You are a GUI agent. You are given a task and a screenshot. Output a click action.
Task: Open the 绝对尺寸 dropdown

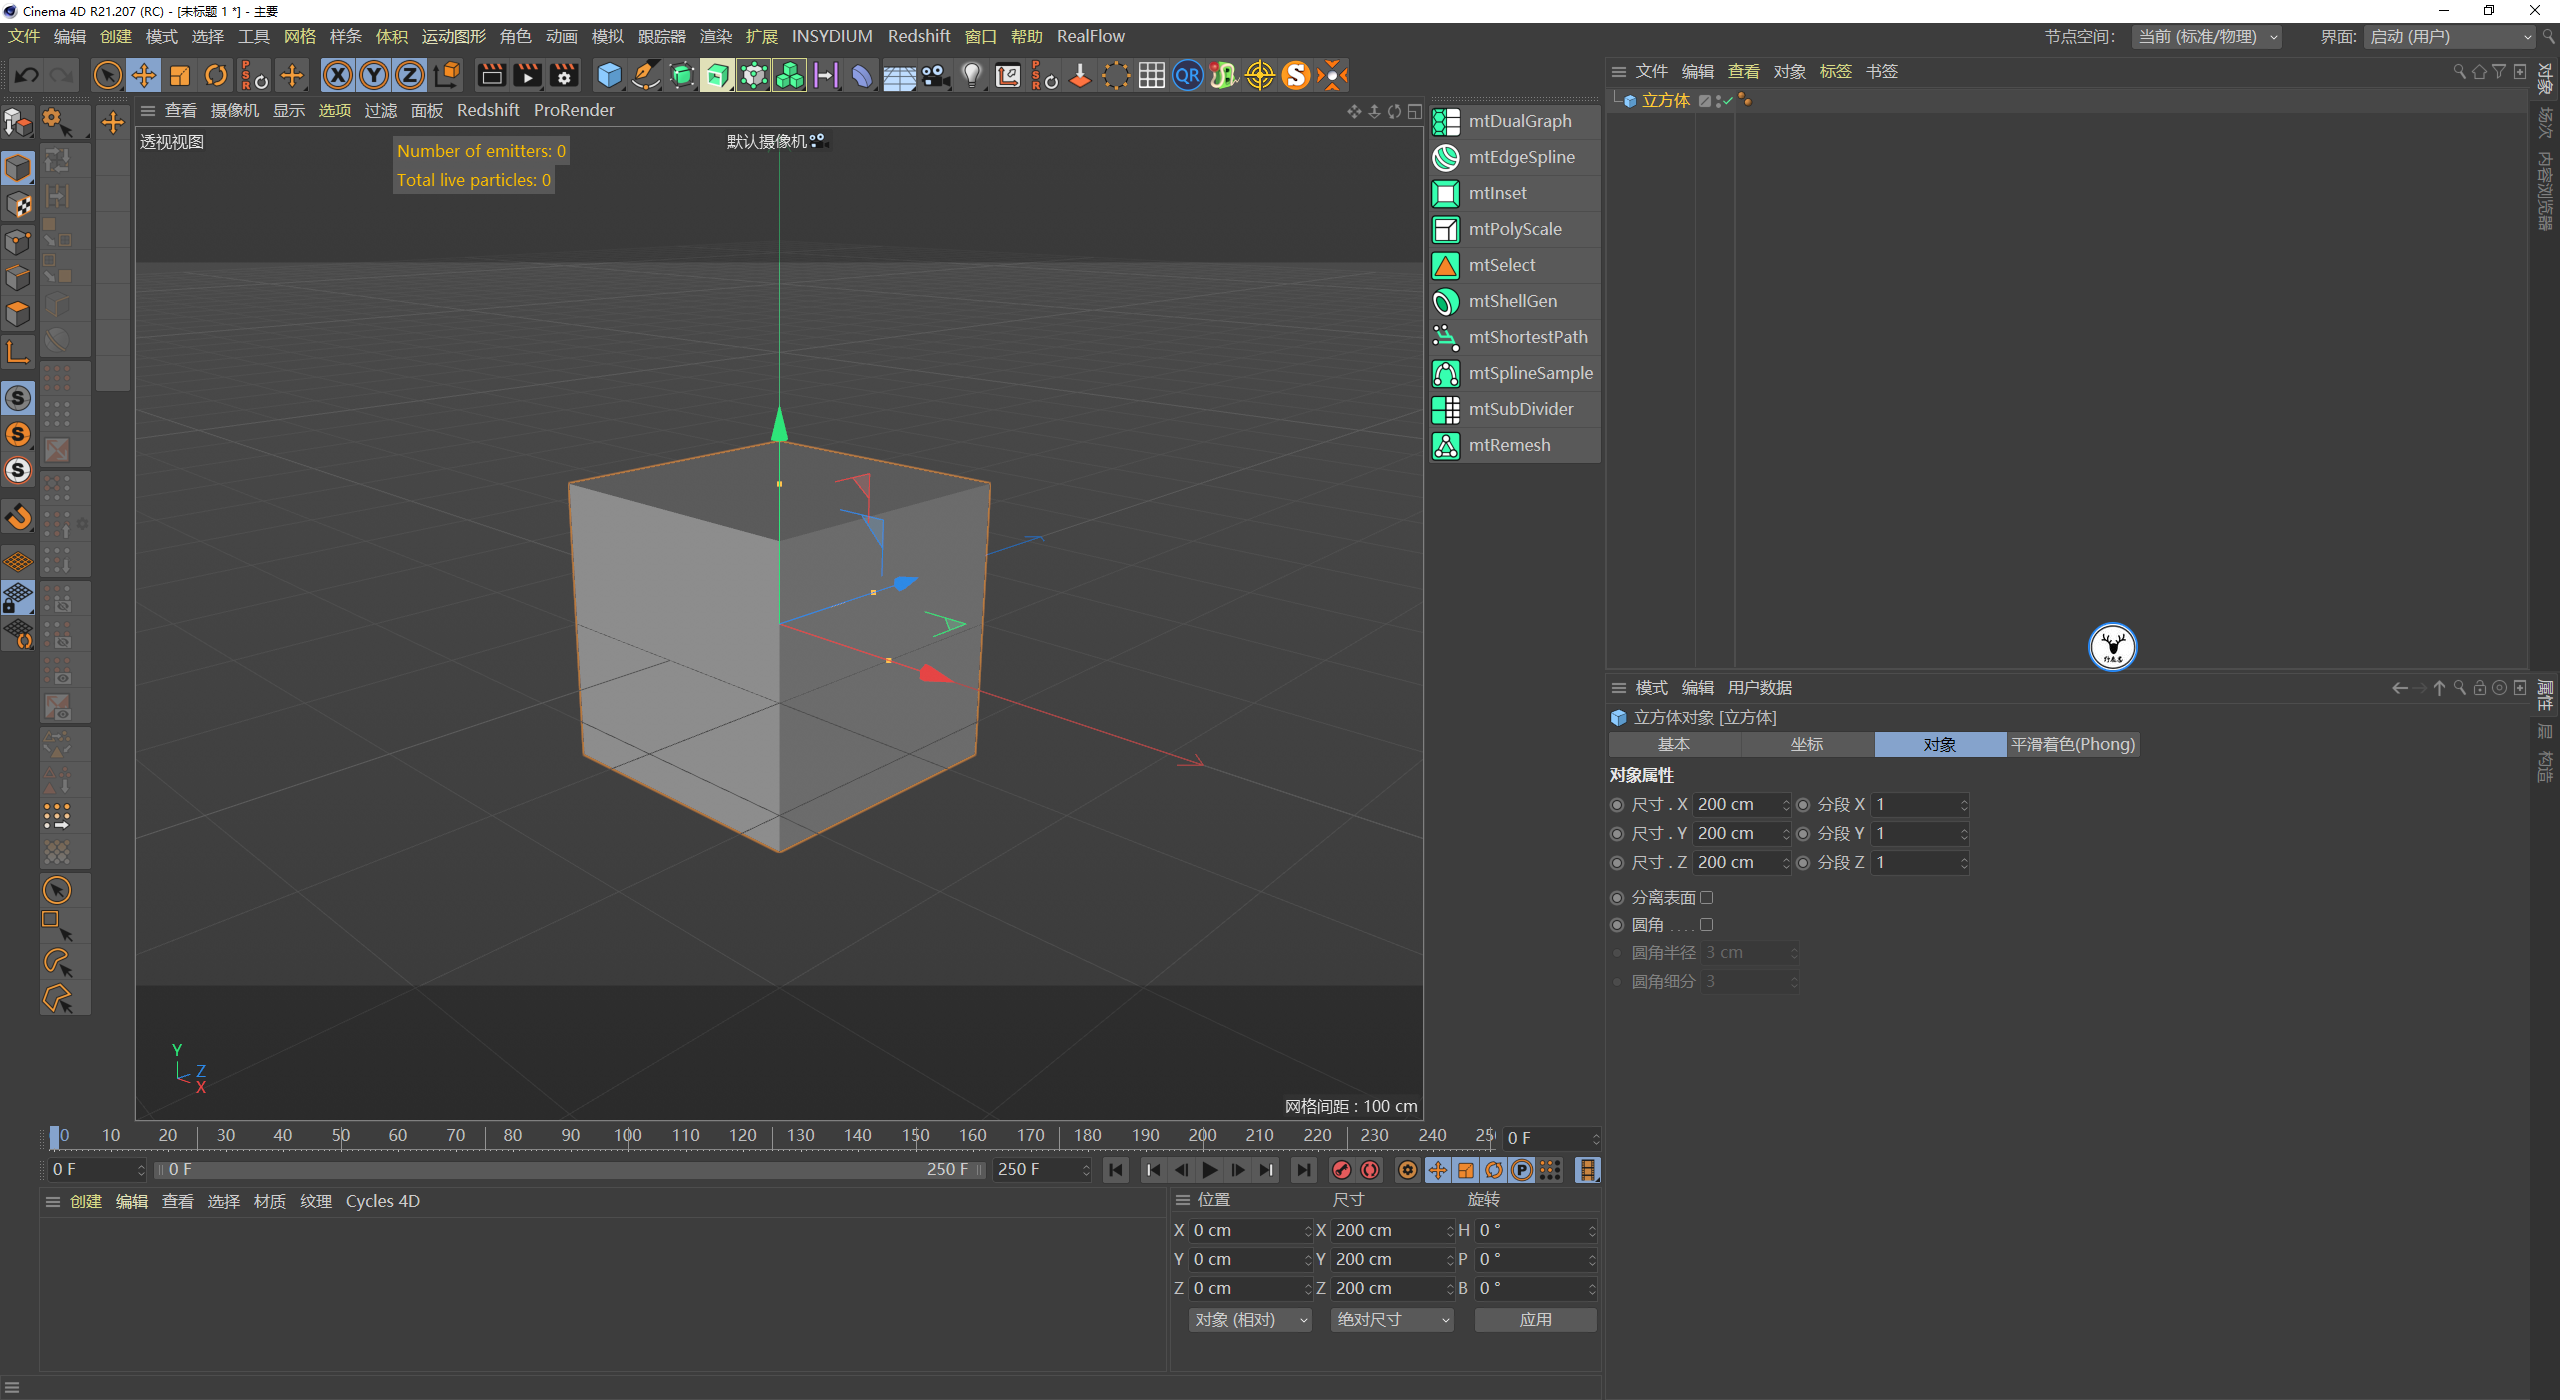[x=1392, y=1320]
